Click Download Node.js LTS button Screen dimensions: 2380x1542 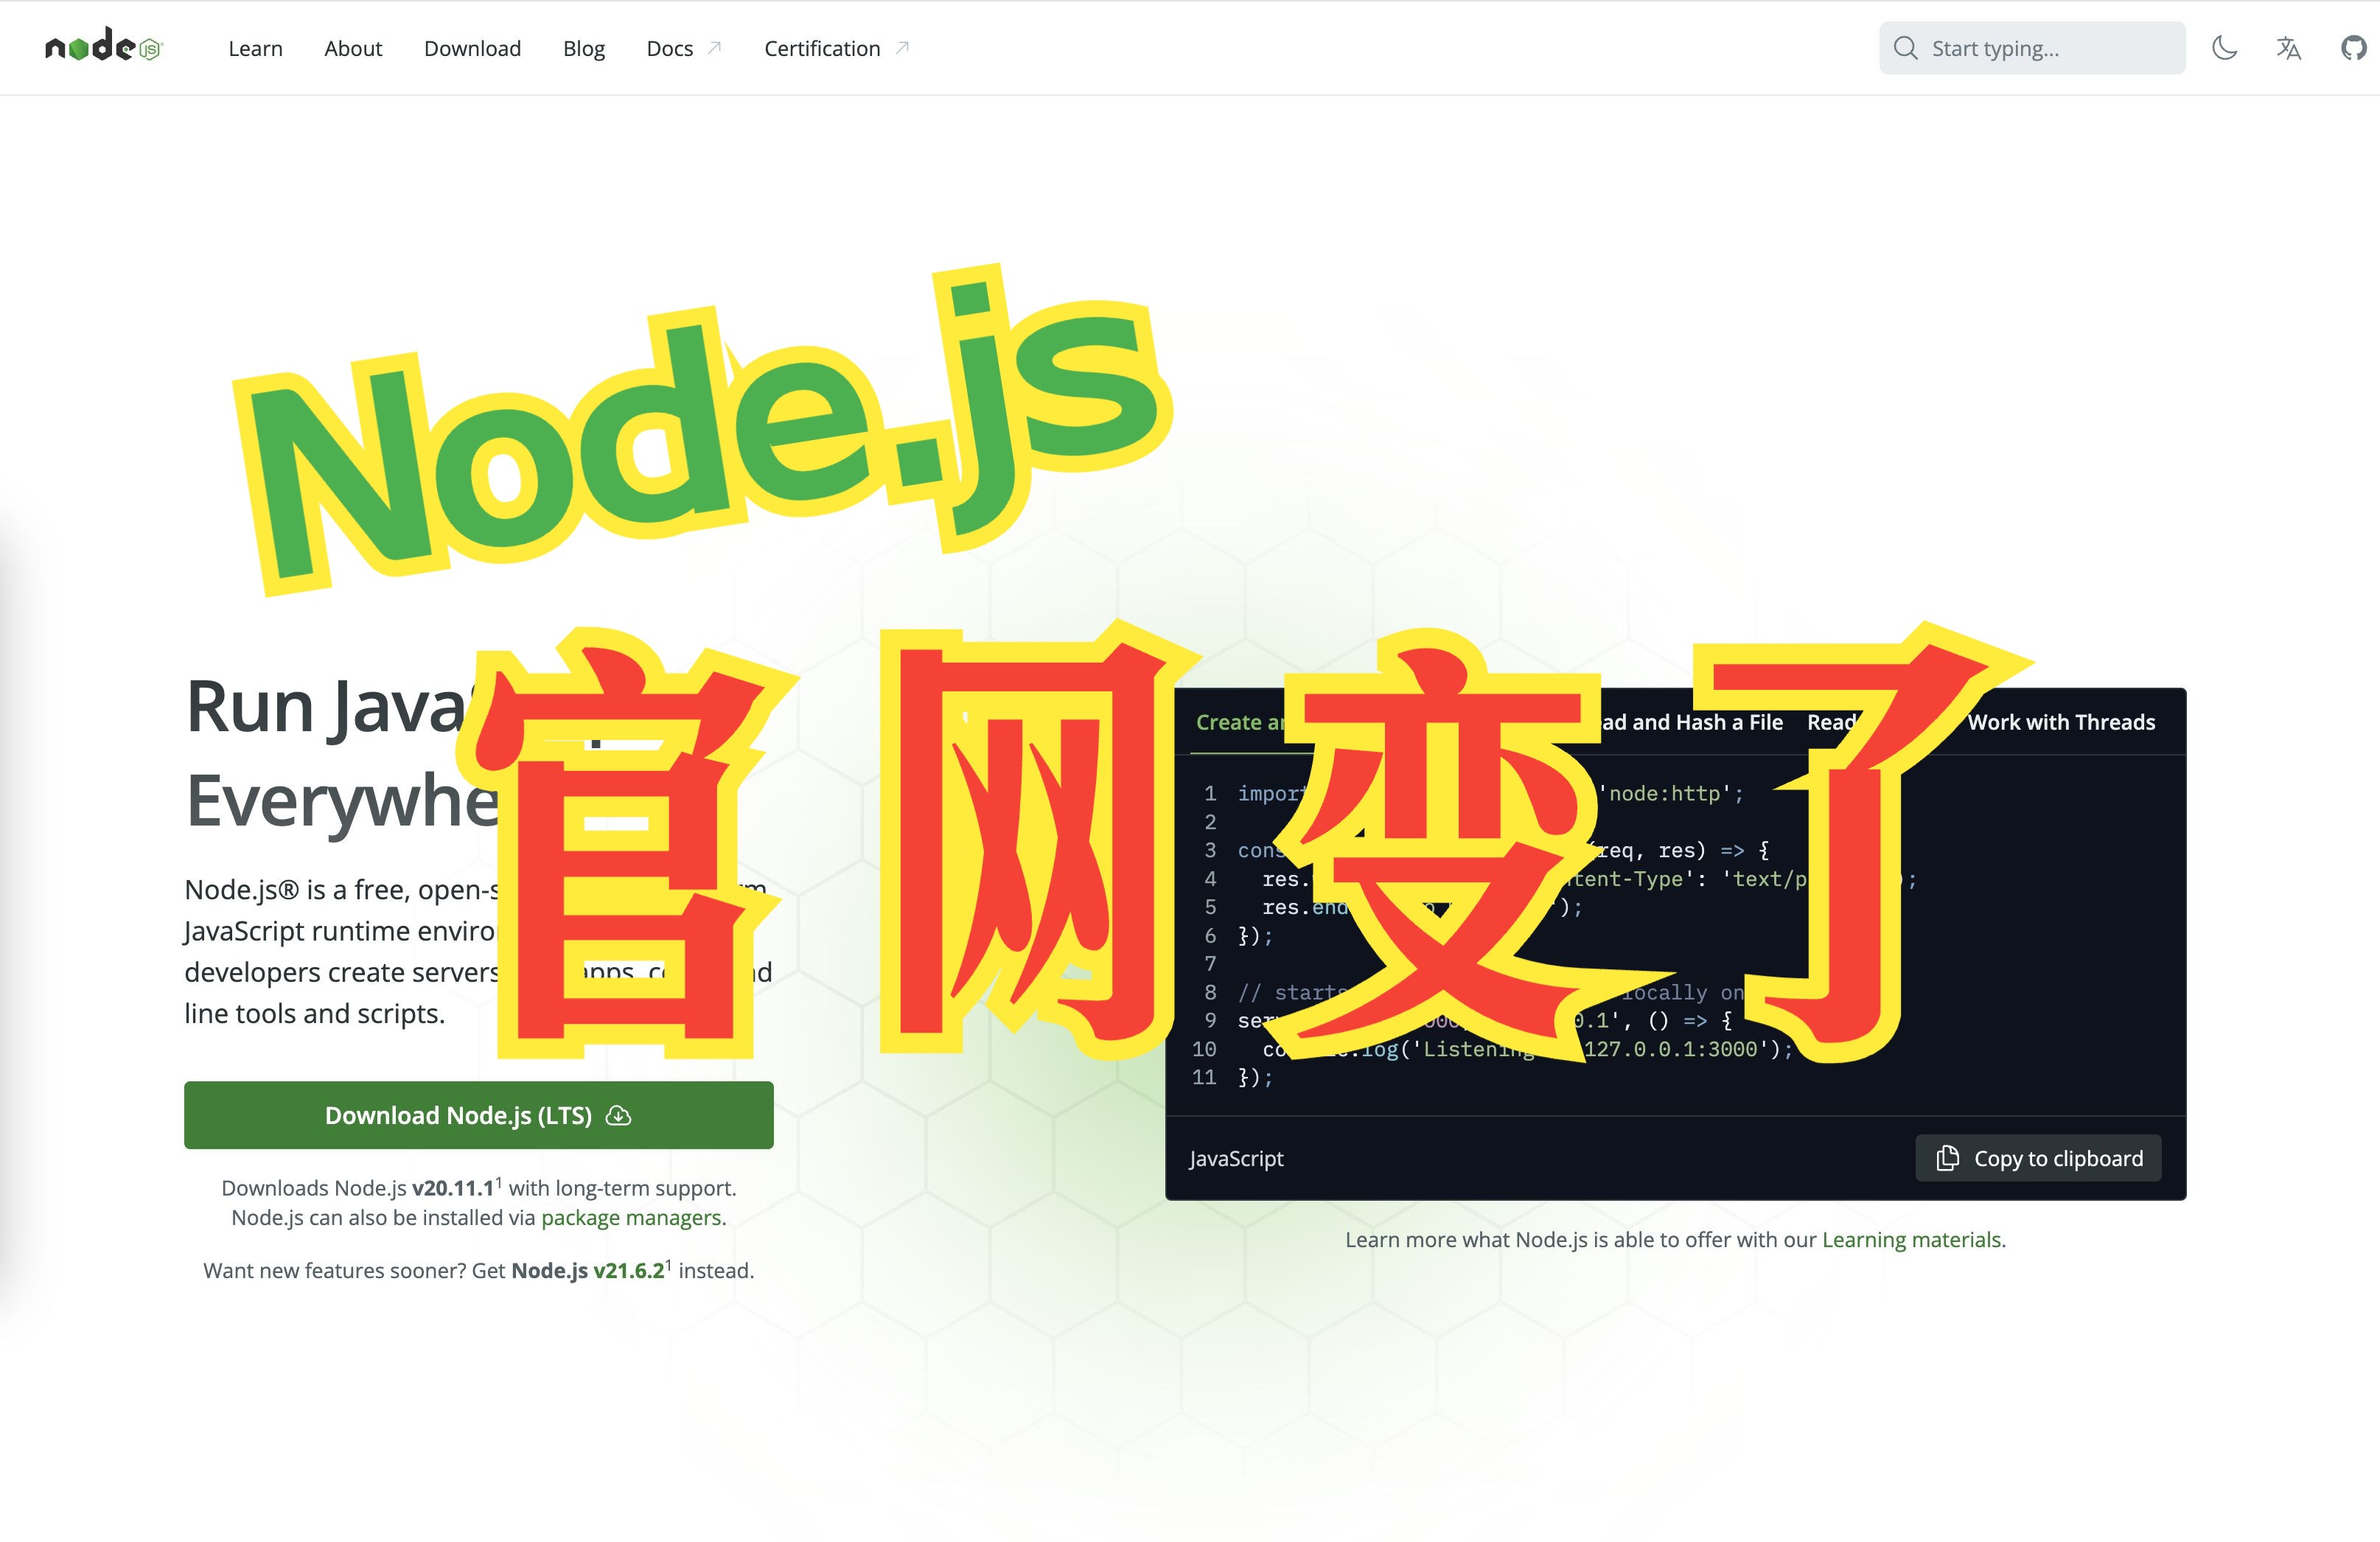point(481,1115)
